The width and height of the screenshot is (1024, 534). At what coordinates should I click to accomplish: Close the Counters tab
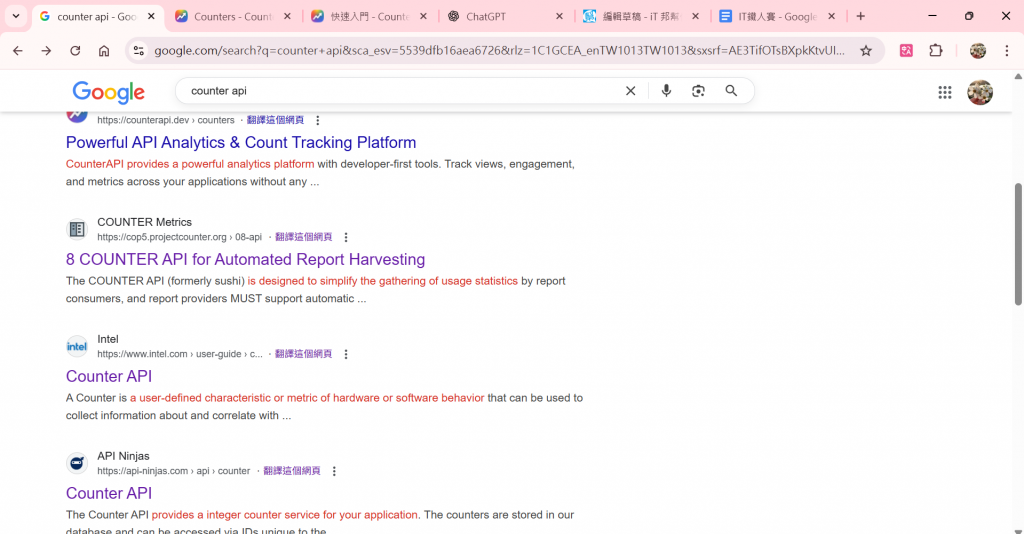point(287,17)
